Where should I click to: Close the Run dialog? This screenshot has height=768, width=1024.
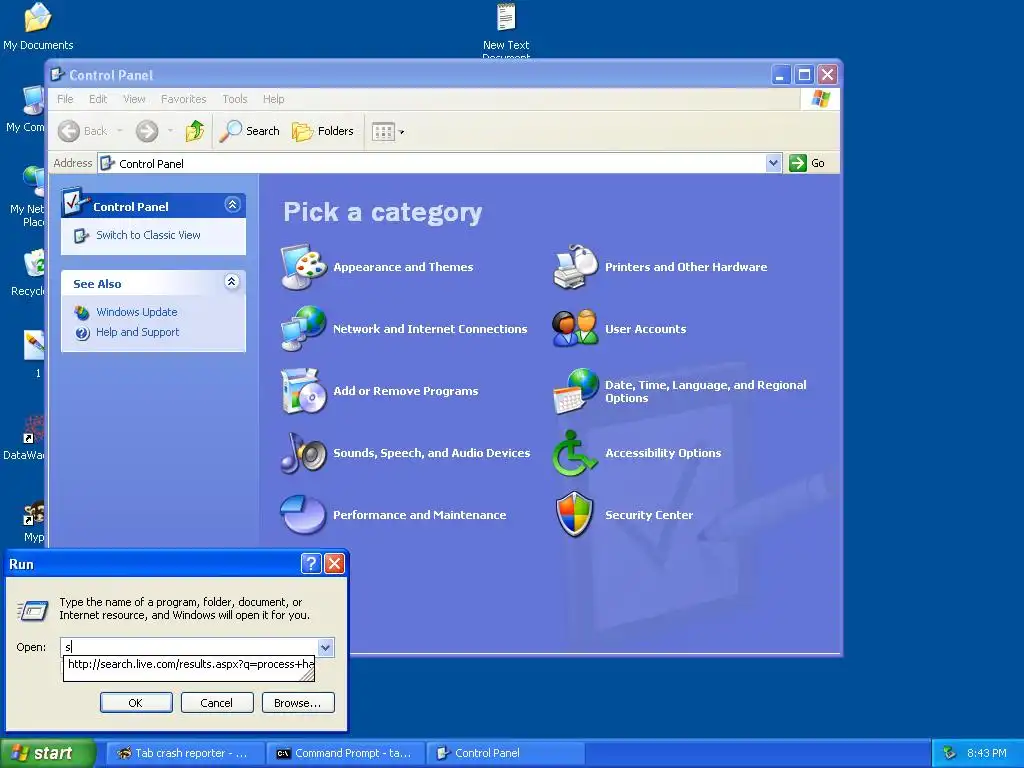(334, 563)
